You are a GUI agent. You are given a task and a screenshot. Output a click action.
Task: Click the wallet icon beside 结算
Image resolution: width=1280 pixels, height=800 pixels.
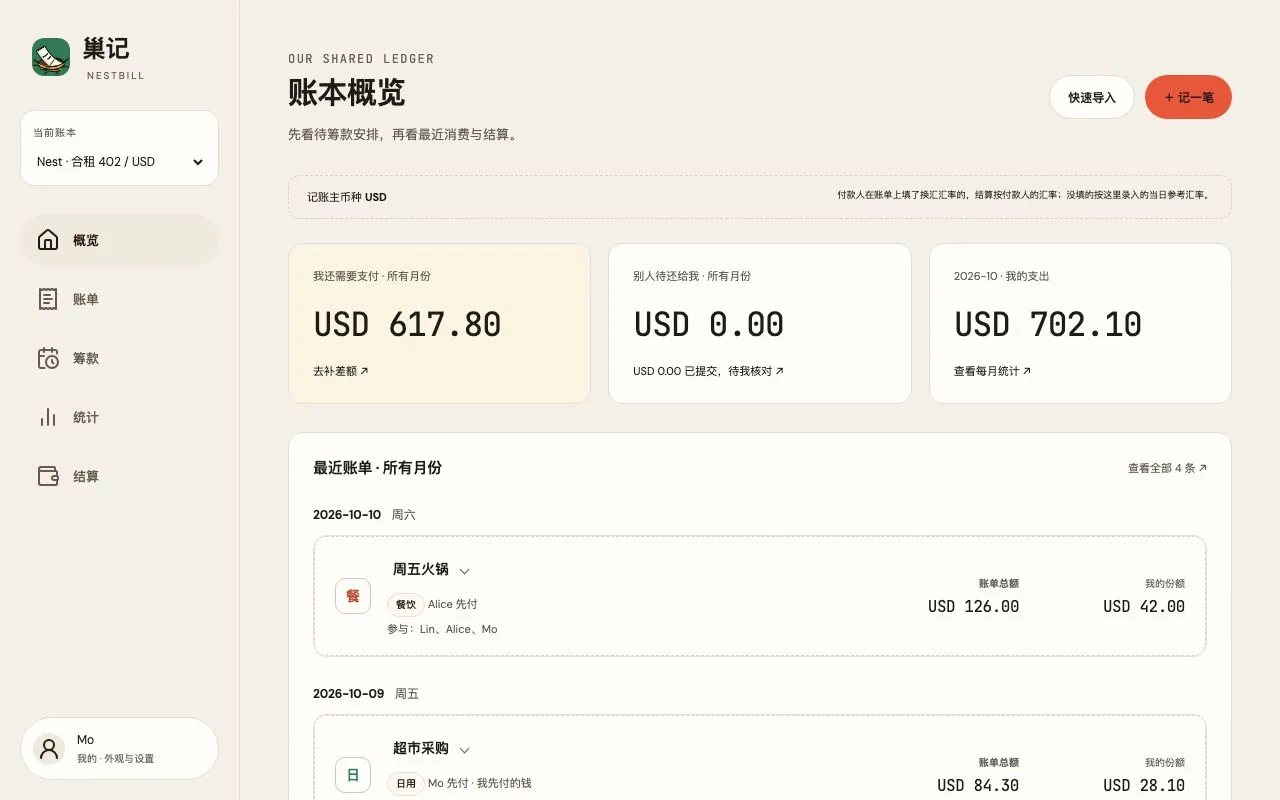48,476
